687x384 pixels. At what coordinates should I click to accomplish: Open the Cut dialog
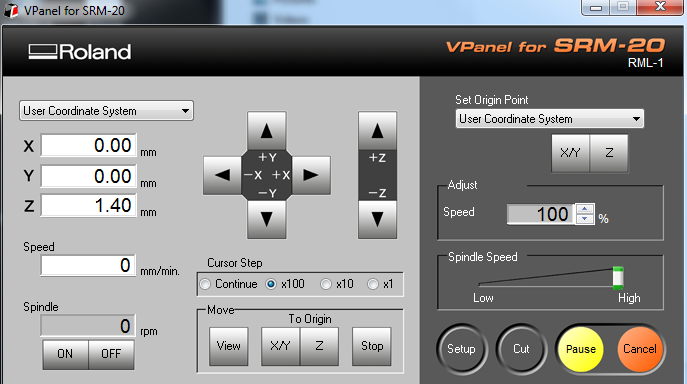point(521,349)
